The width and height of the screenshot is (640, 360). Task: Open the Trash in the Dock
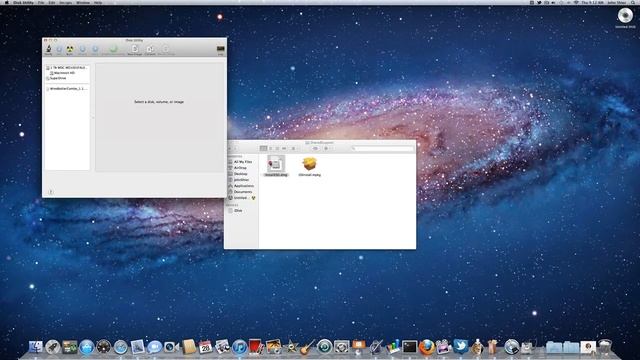coord(605,347)
